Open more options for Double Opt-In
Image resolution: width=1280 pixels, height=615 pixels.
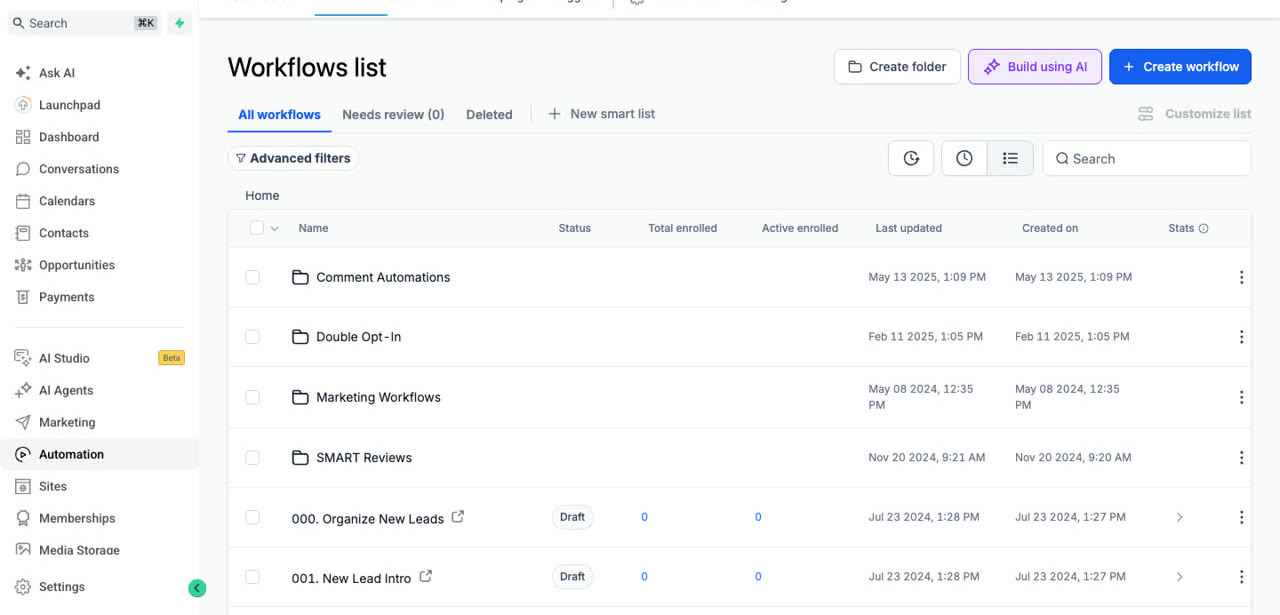[x=1241, y=337]
